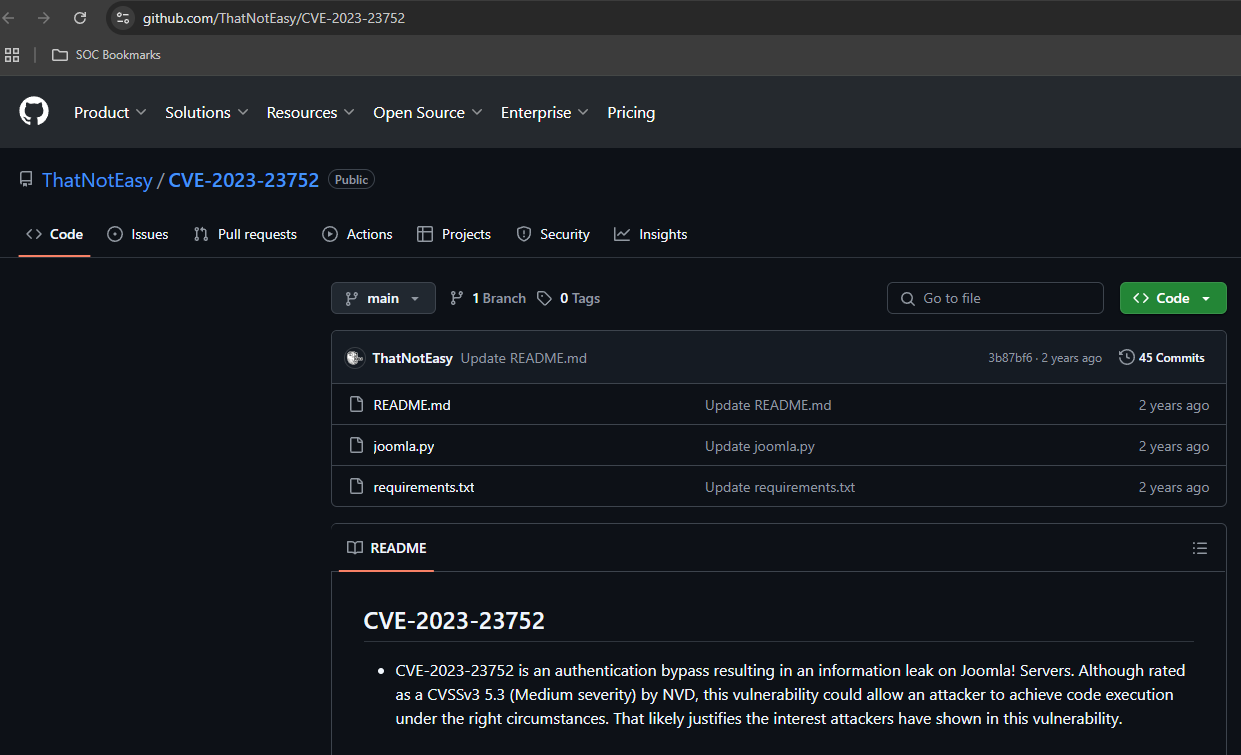The image size is (1241, 755).
Task: Expand the main branch dropdown
Action: tap(383, 298)
